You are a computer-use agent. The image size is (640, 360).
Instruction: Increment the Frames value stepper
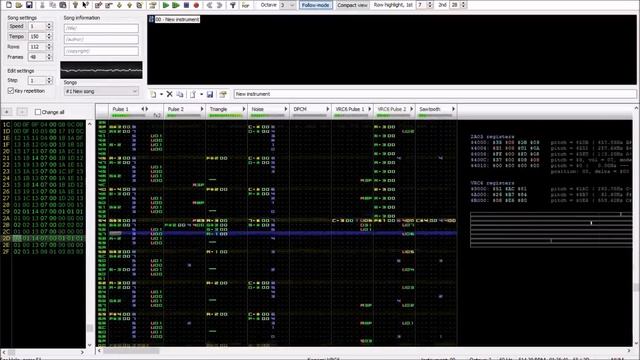tap(49, 55)
